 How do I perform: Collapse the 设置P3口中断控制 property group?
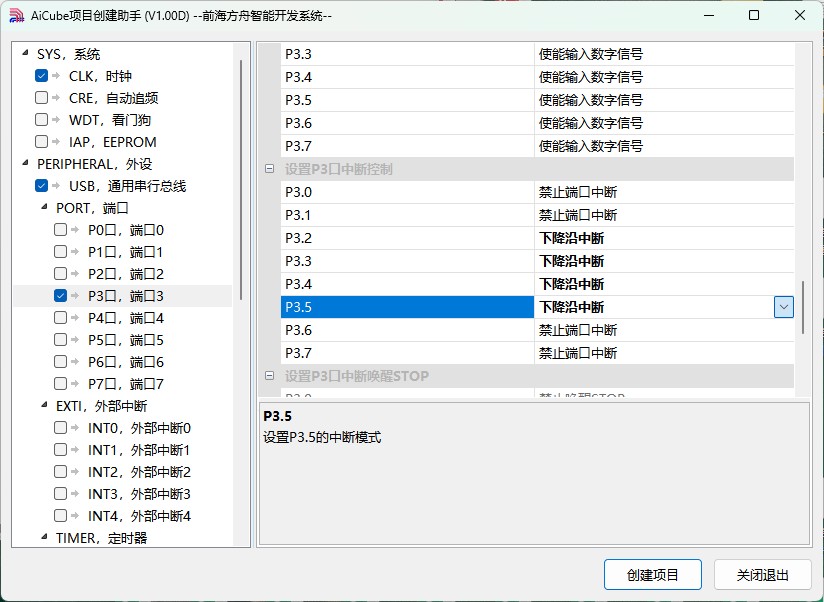(270, 169)
